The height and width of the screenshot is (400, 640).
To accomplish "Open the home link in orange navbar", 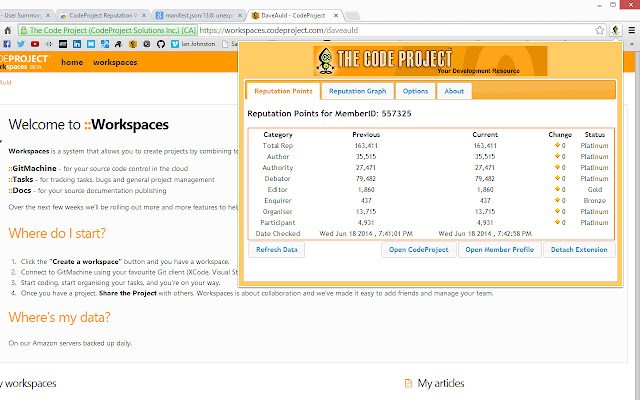I will pyautogui.click(x=72, y=62).
